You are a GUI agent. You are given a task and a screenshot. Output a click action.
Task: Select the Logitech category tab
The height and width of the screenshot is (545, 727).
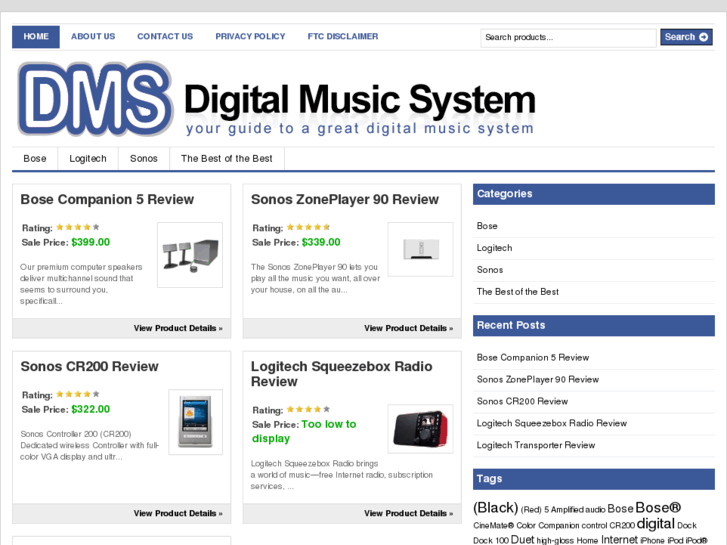coord(88,159)
